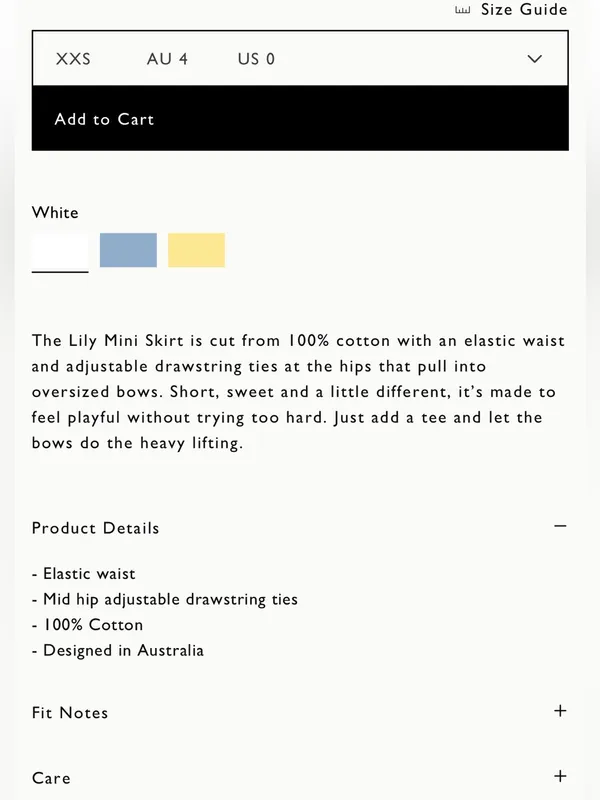600x800 pixels.
Task: Click the Designed in Australia detail line
Action: click(118, 651)
